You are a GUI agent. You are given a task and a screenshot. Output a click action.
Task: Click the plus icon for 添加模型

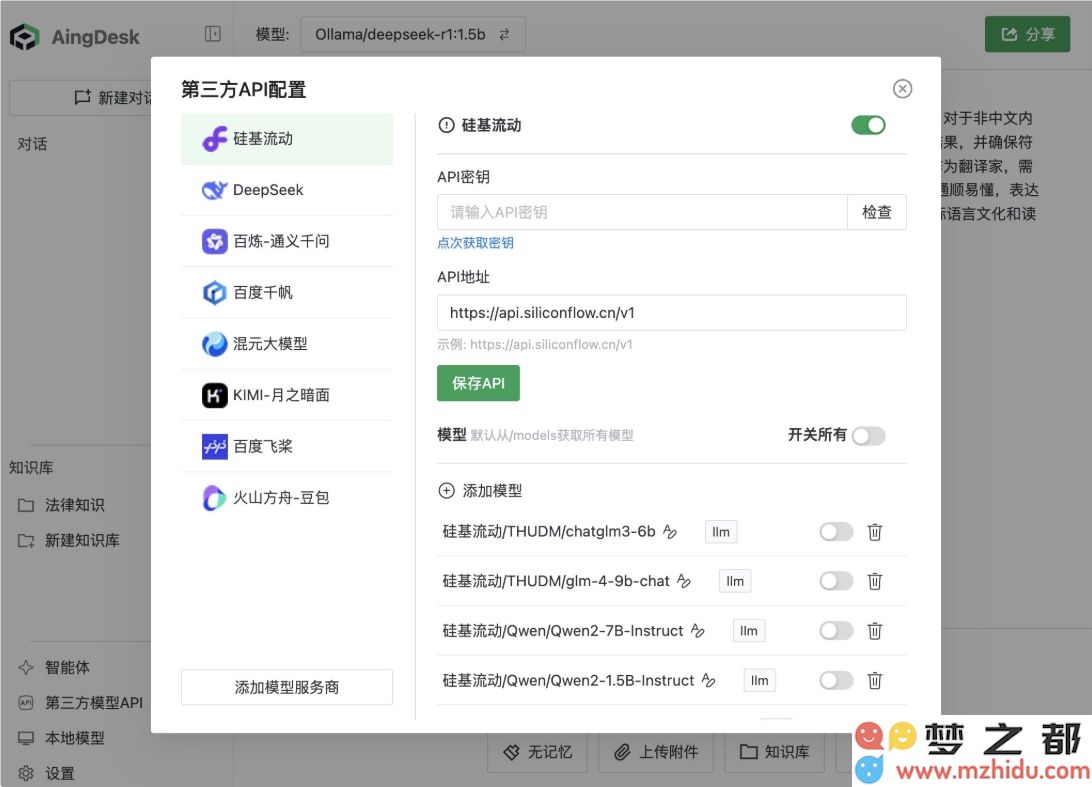pyautogui.click(x=446, y=490)
